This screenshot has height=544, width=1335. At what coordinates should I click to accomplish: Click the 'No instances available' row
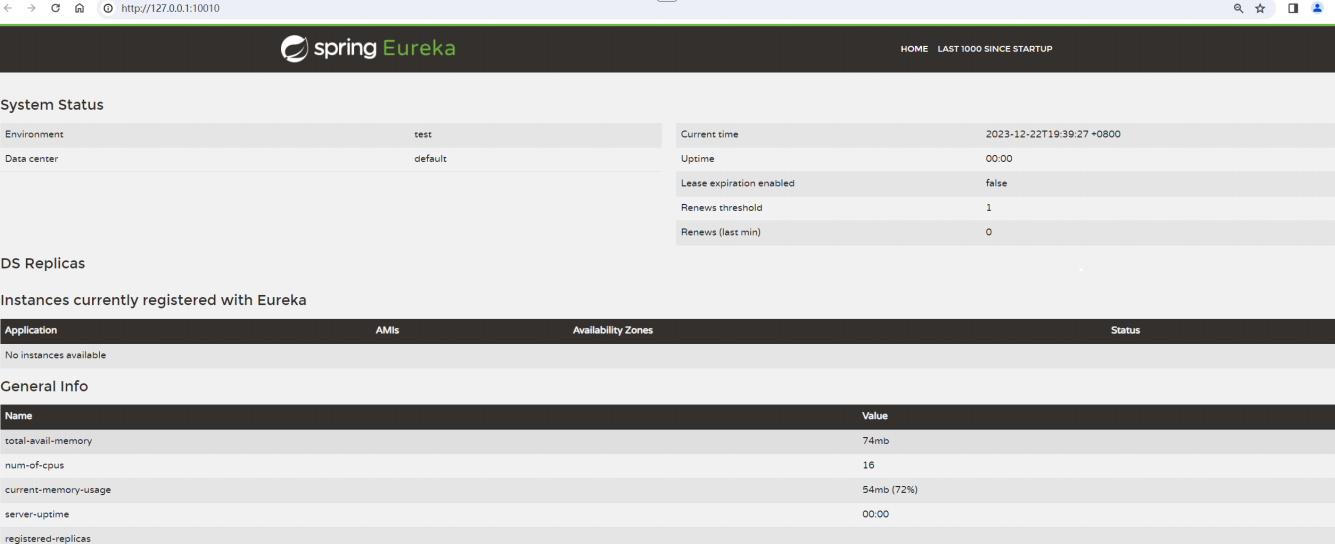tap(667, 355)
